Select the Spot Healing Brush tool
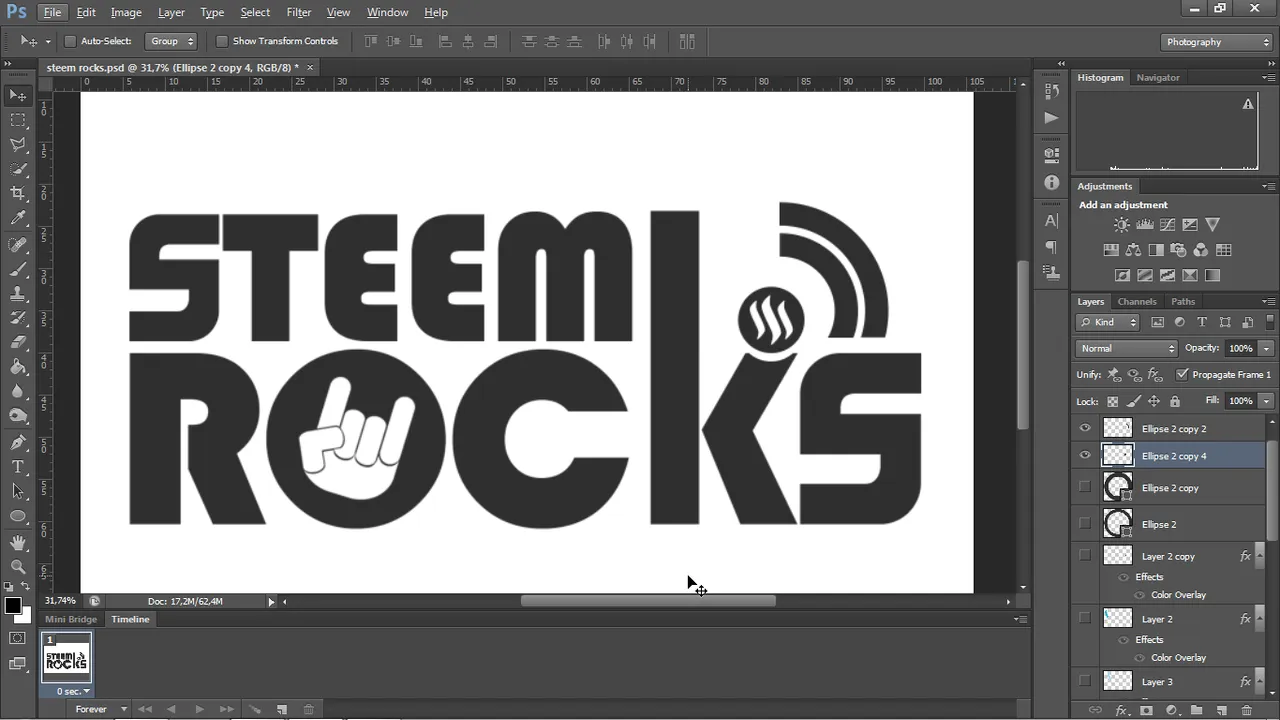 coord(18,245)
